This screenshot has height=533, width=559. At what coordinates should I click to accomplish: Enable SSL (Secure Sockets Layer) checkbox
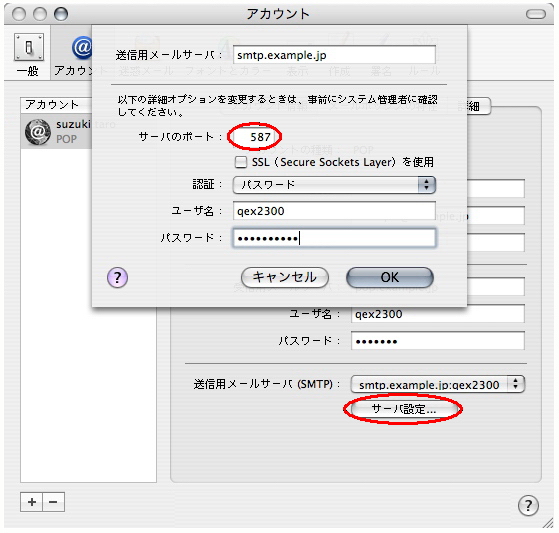[241, 162]
